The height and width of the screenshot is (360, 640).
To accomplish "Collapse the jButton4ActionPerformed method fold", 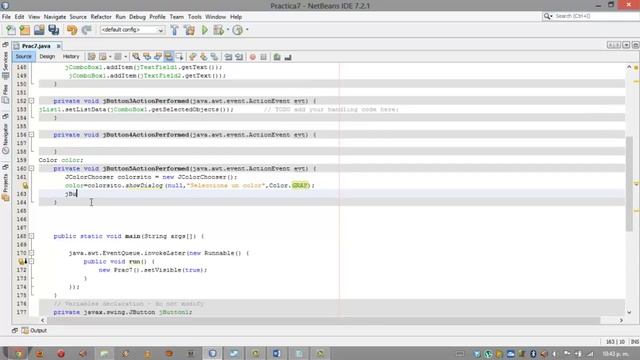I will coord(31,135).
